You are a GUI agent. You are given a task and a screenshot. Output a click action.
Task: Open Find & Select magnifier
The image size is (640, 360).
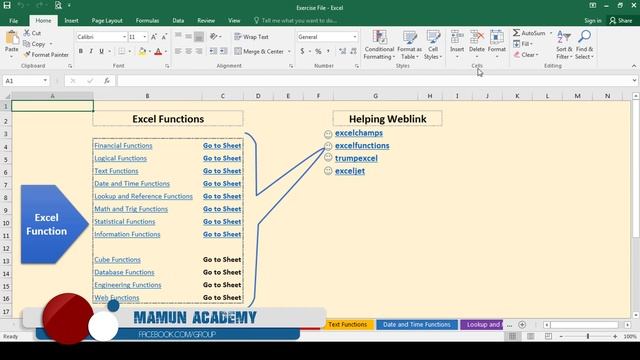click(584, 45)
